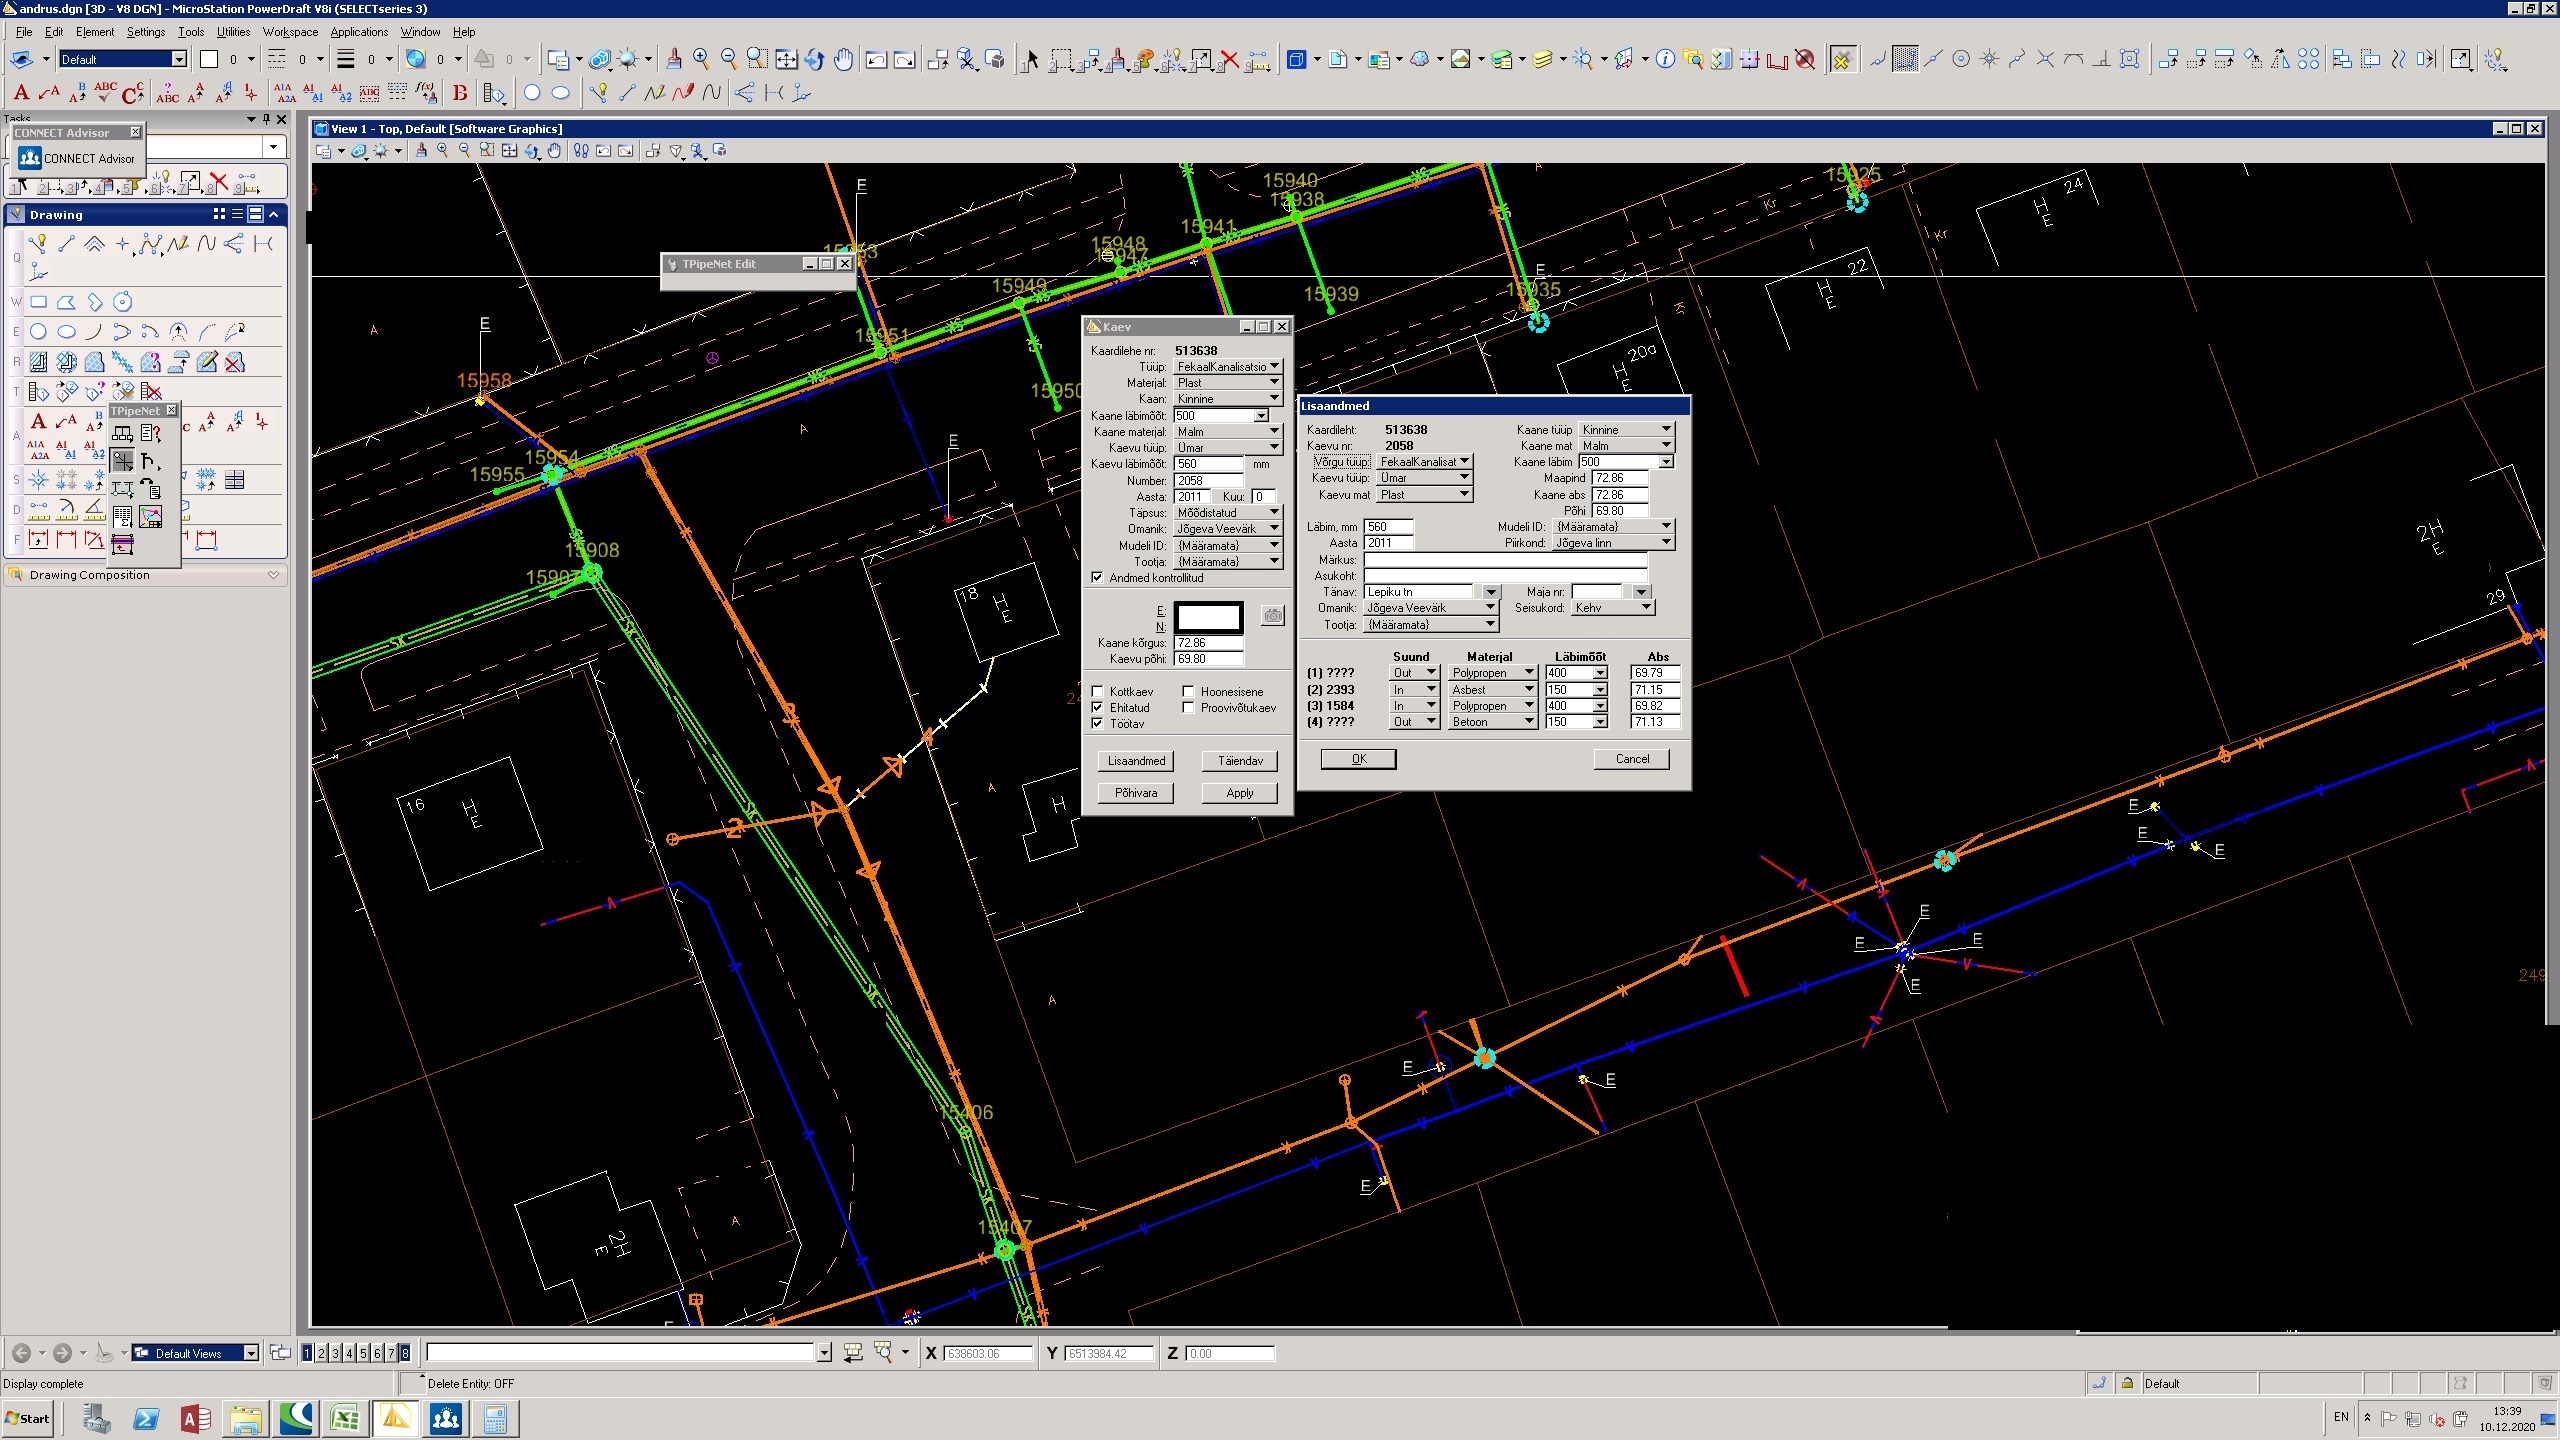
Task: Open the calculator from Windows taskbar
Action: [x=495, y=1418]
